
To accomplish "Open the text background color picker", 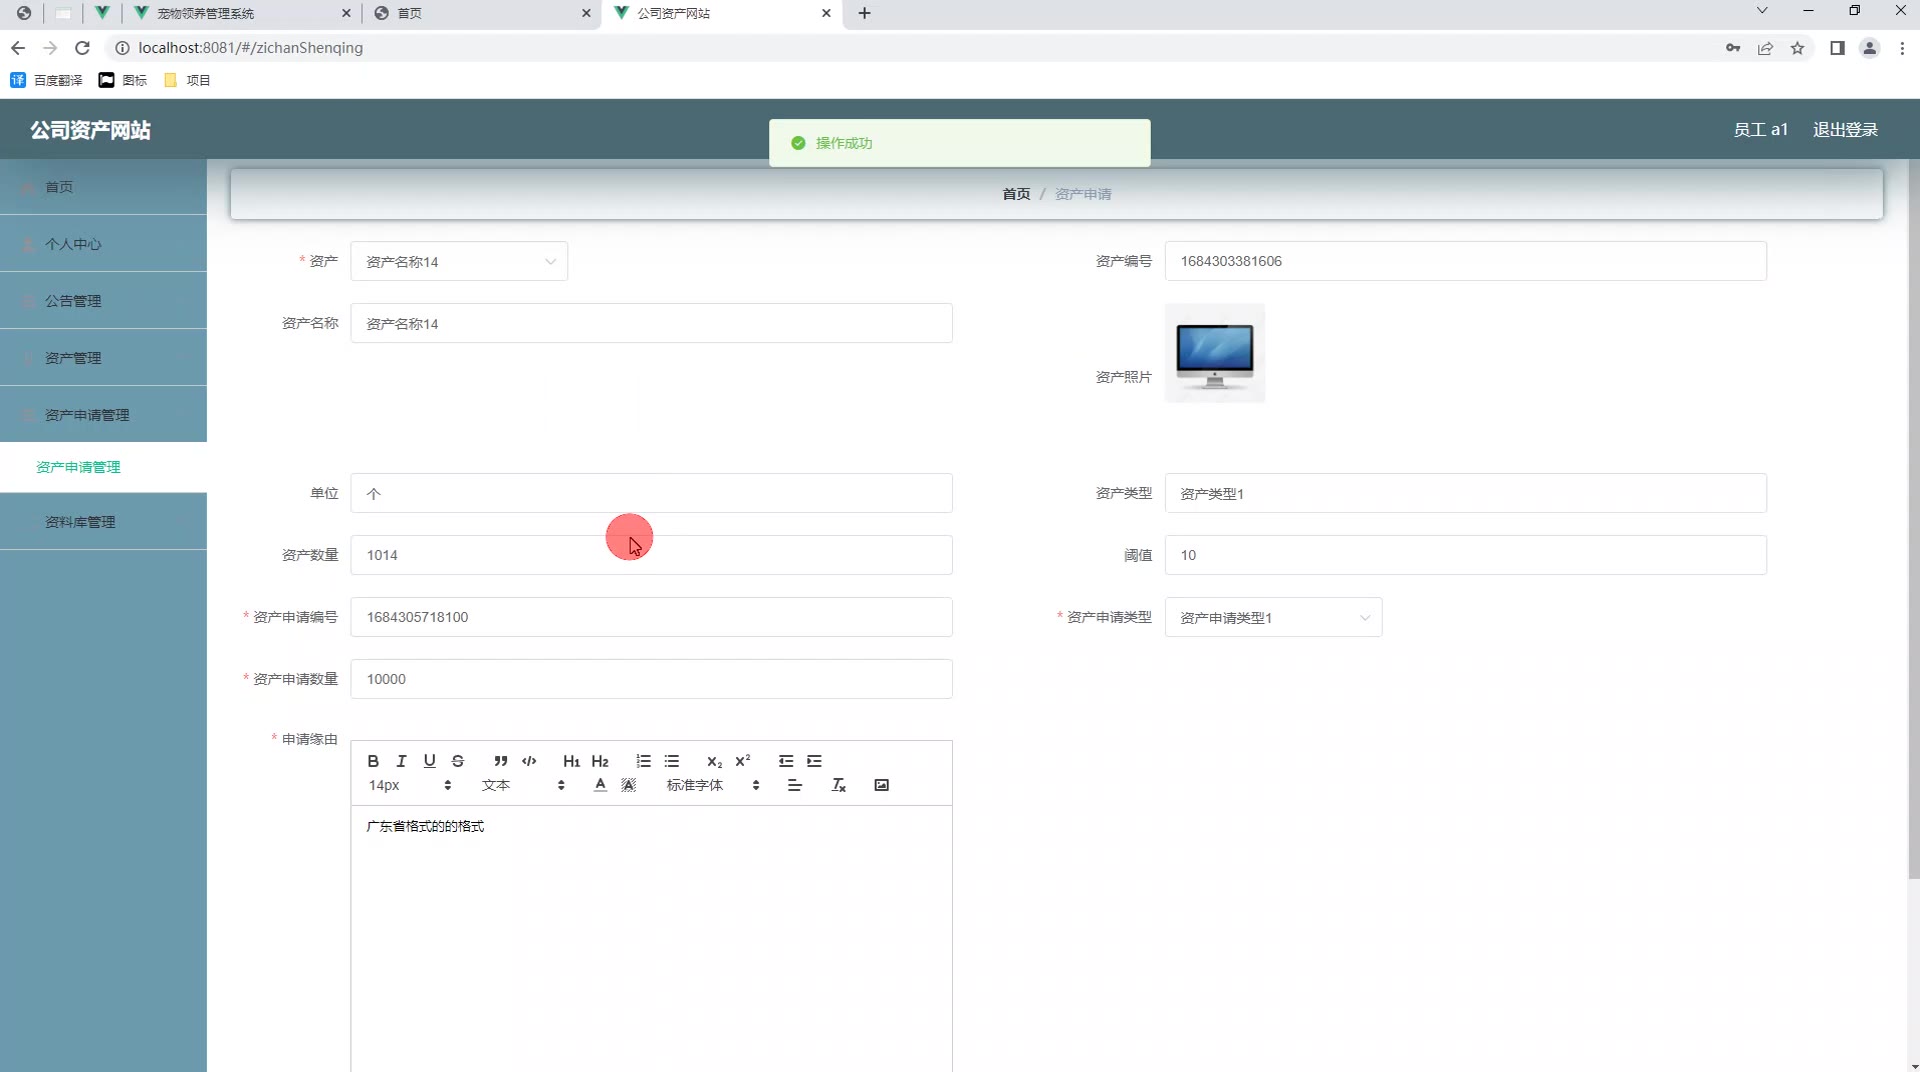I will (629, 785).
